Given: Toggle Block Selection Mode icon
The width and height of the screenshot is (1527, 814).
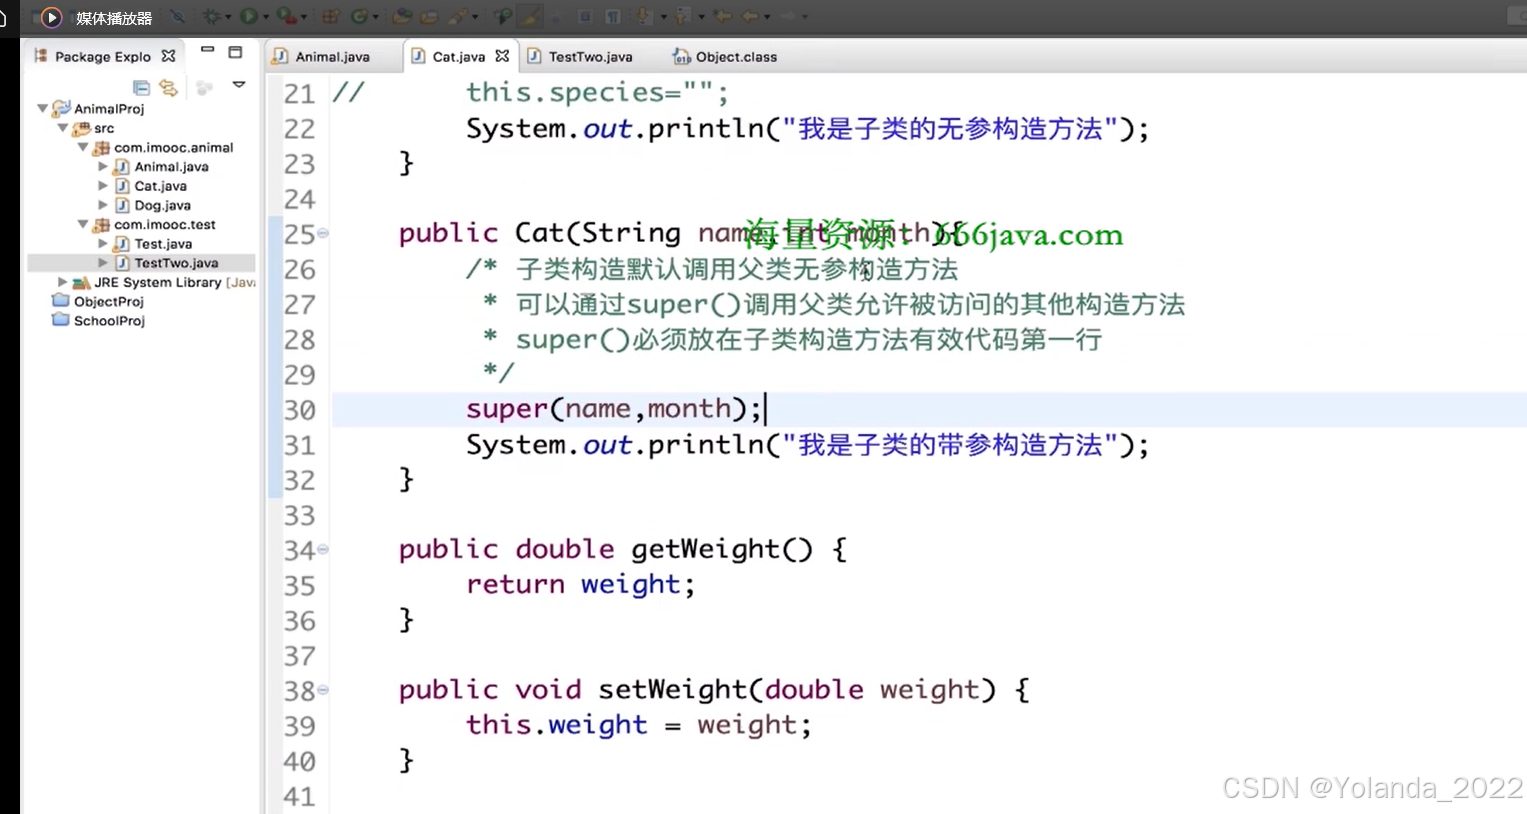Looking at the screenshot, I should [x=585, y=17].
